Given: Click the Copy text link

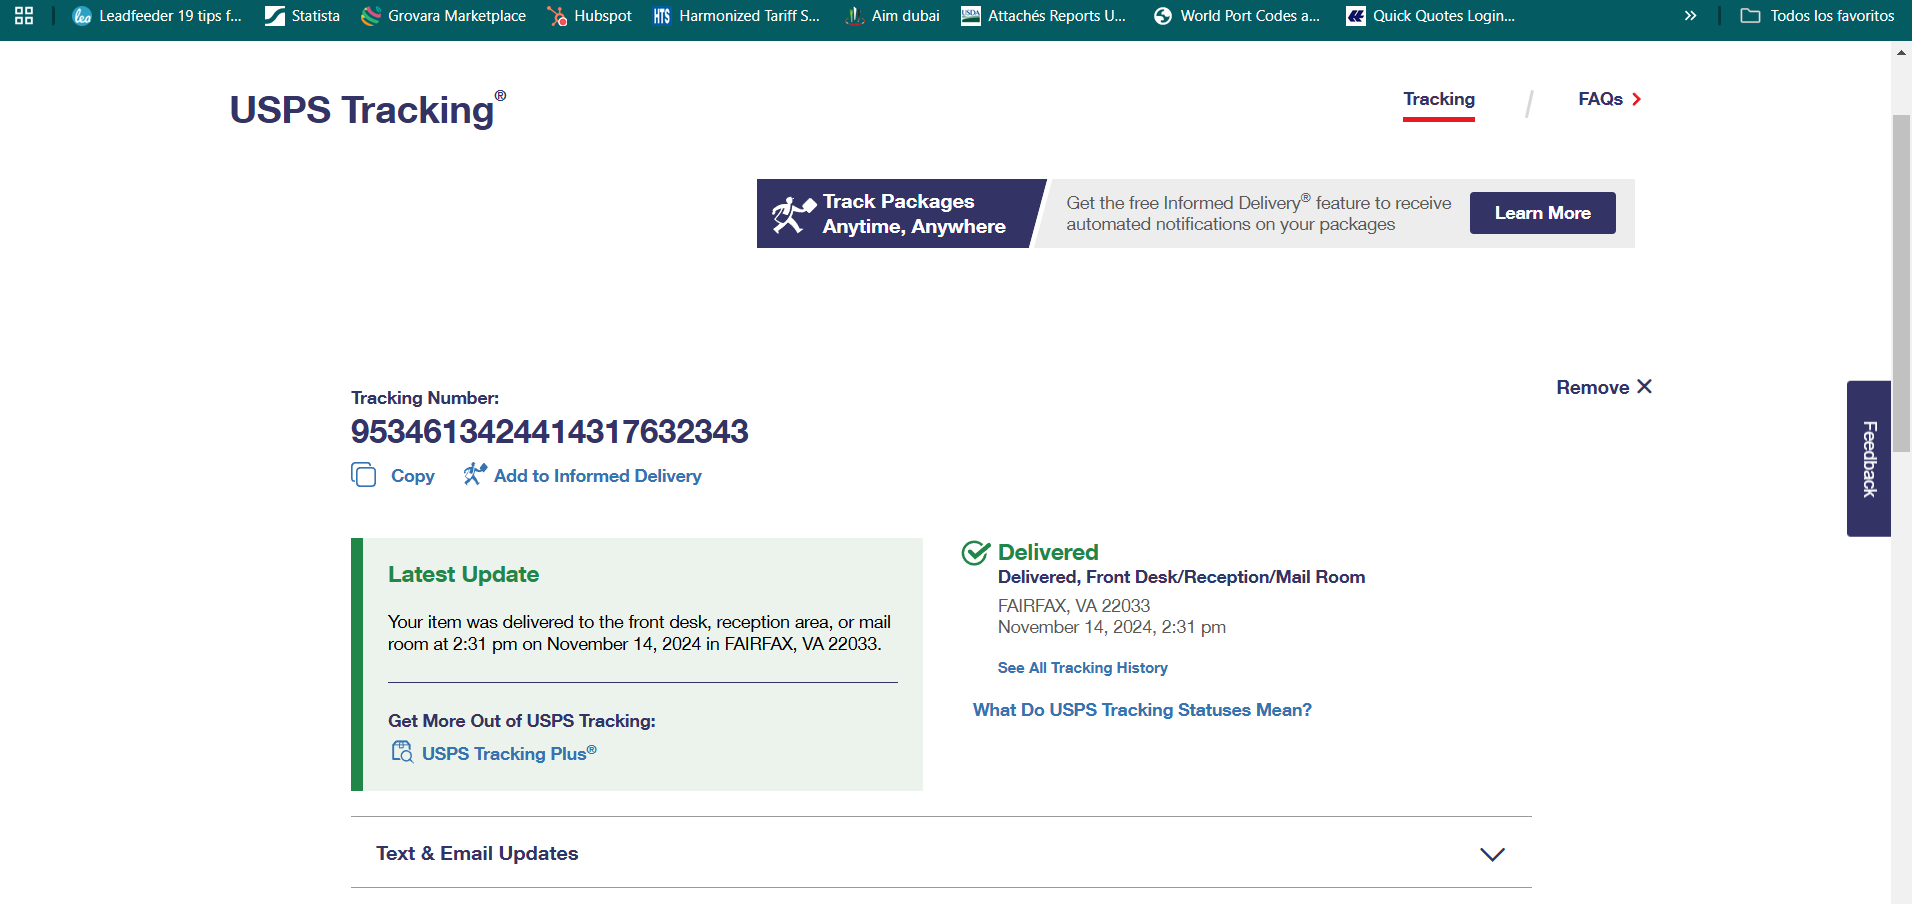Looking at the screenshot, I should pyautogui.click(x=412, y=476).
